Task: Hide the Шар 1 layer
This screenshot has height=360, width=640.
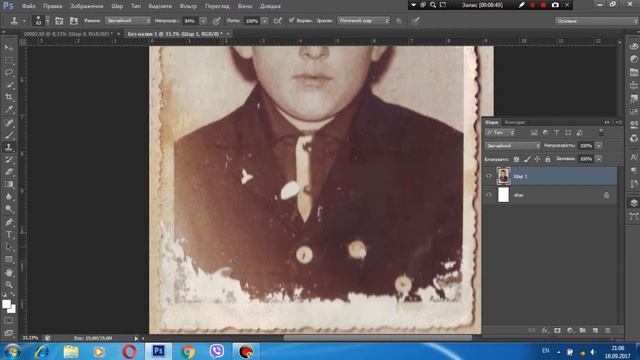Action: tap(489, 176)
